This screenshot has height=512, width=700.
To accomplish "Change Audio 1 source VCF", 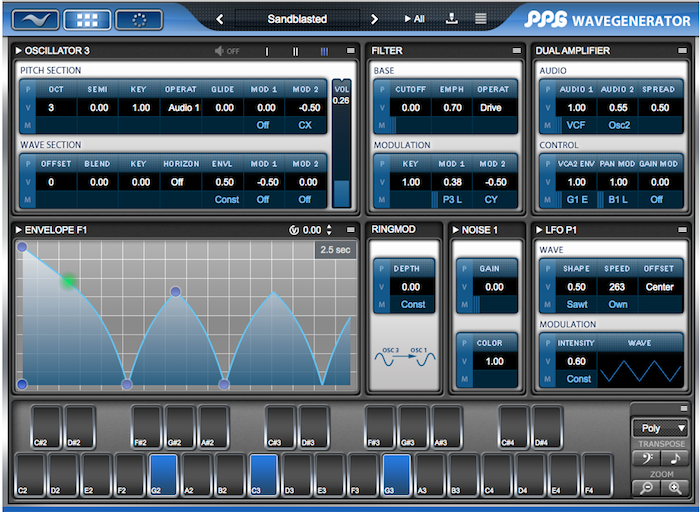I will click(x=576, y=125).
